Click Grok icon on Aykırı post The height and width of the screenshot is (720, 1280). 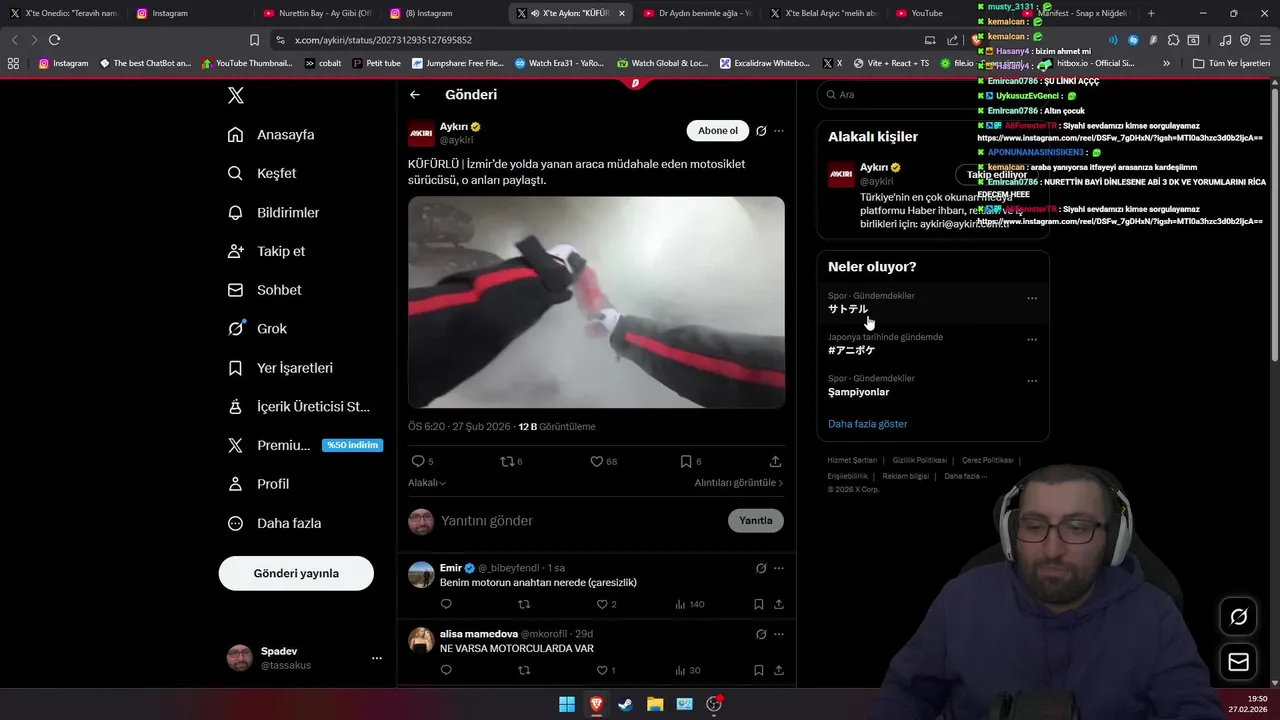click(761, 131)
